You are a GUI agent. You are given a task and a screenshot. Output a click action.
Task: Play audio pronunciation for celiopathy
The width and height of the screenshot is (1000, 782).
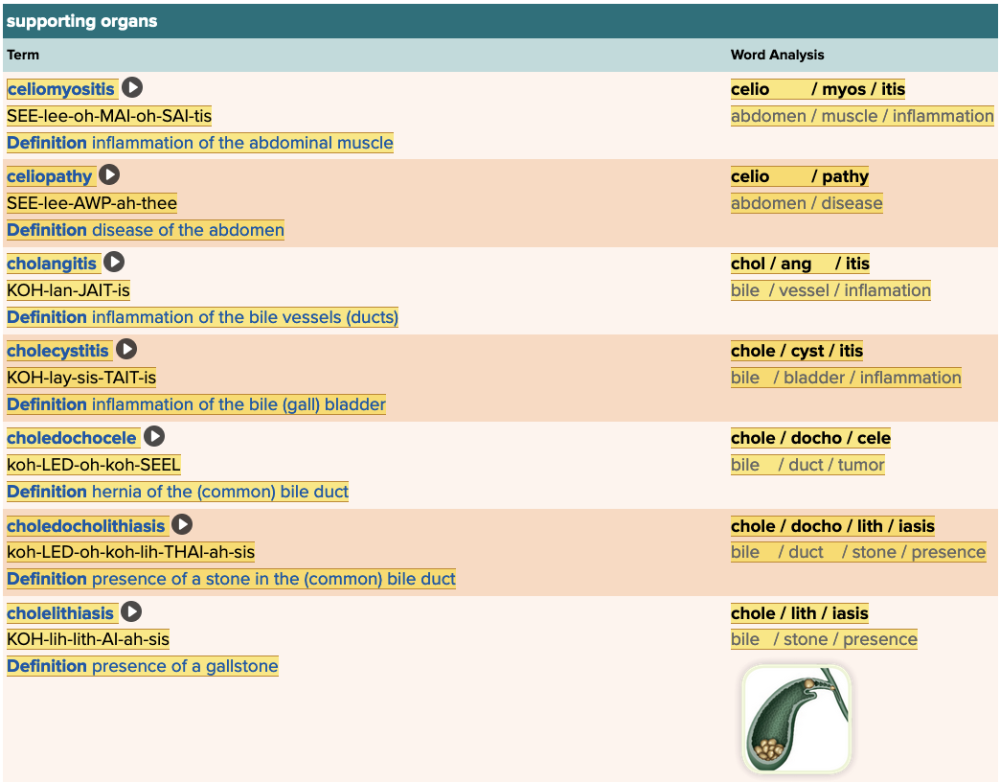(110, 176)
